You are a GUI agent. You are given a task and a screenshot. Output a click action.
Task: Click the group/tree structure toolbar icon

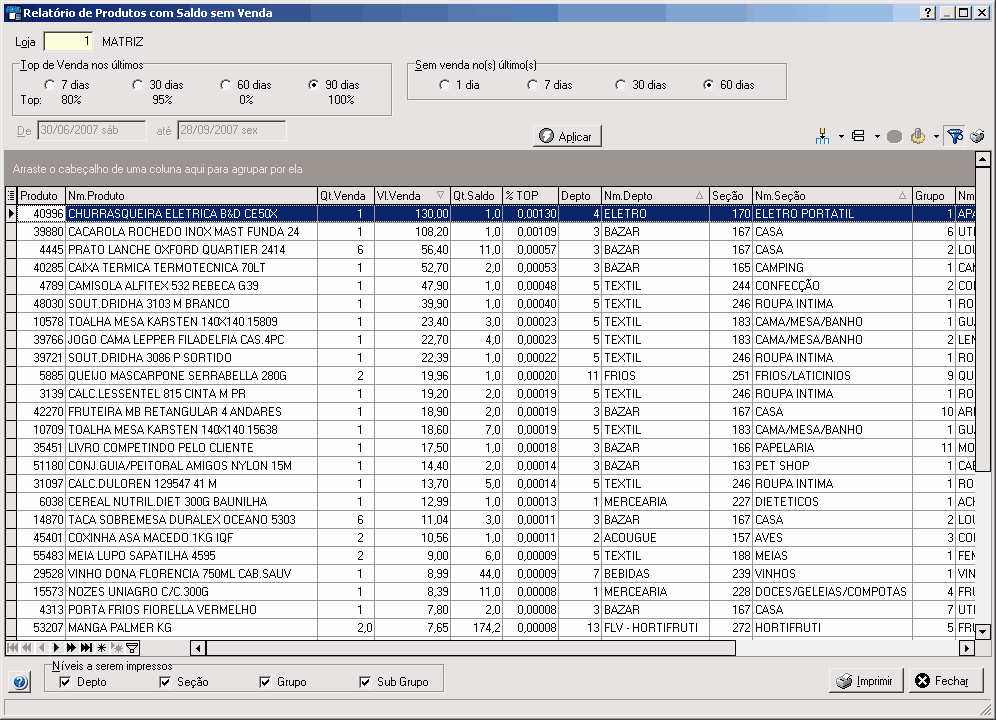click(x=823, y=136)
